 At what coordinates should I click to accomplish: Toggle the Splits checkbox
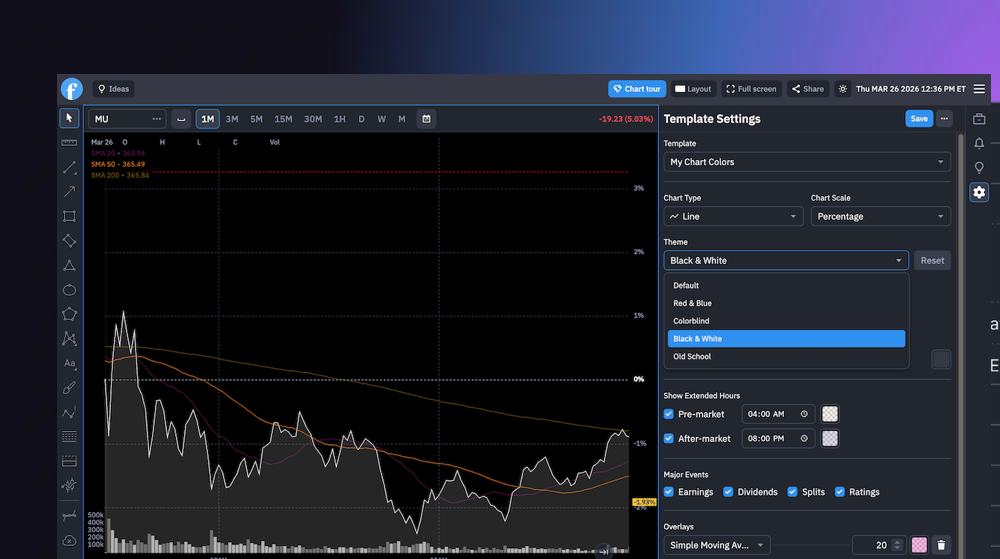[x=792, y=492]
